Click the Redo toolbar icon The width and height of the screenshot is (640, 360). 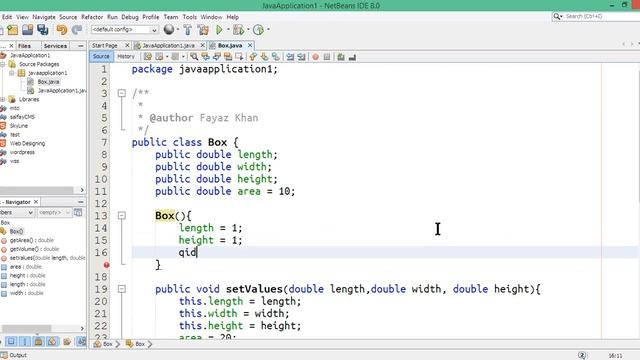tap(76, 29)
